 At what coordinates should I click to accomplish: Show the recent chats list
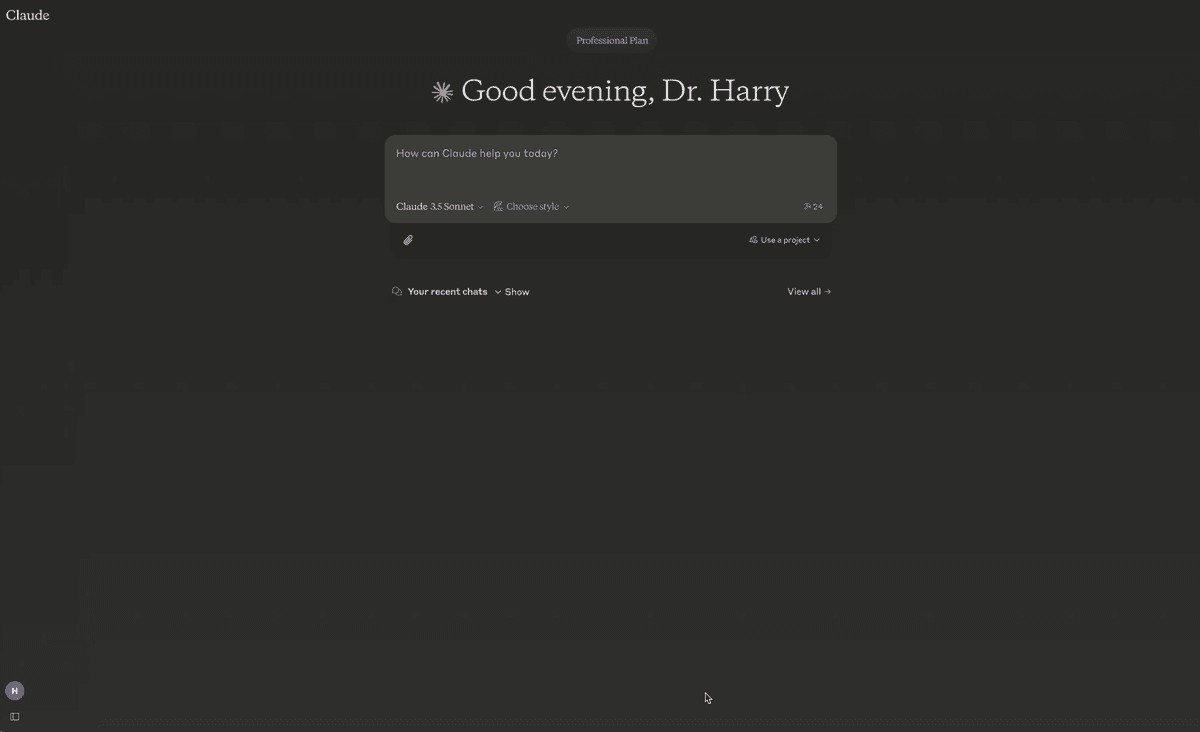click(x=512, y=292)
